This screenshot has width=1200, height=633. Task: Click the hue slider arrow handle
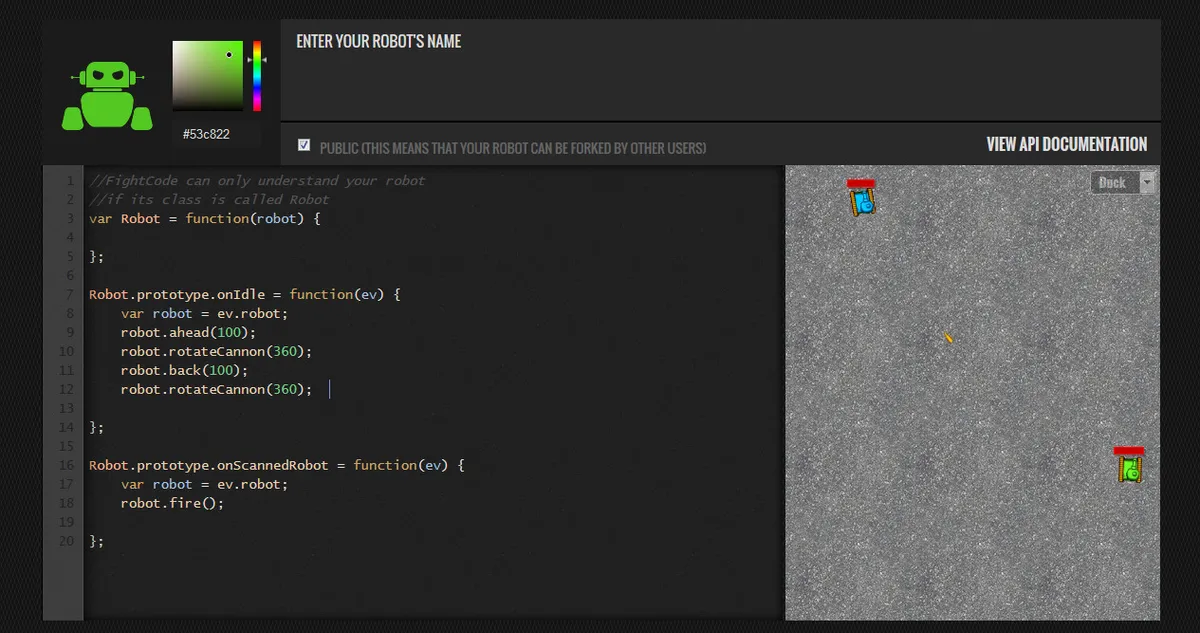point(250,60)
